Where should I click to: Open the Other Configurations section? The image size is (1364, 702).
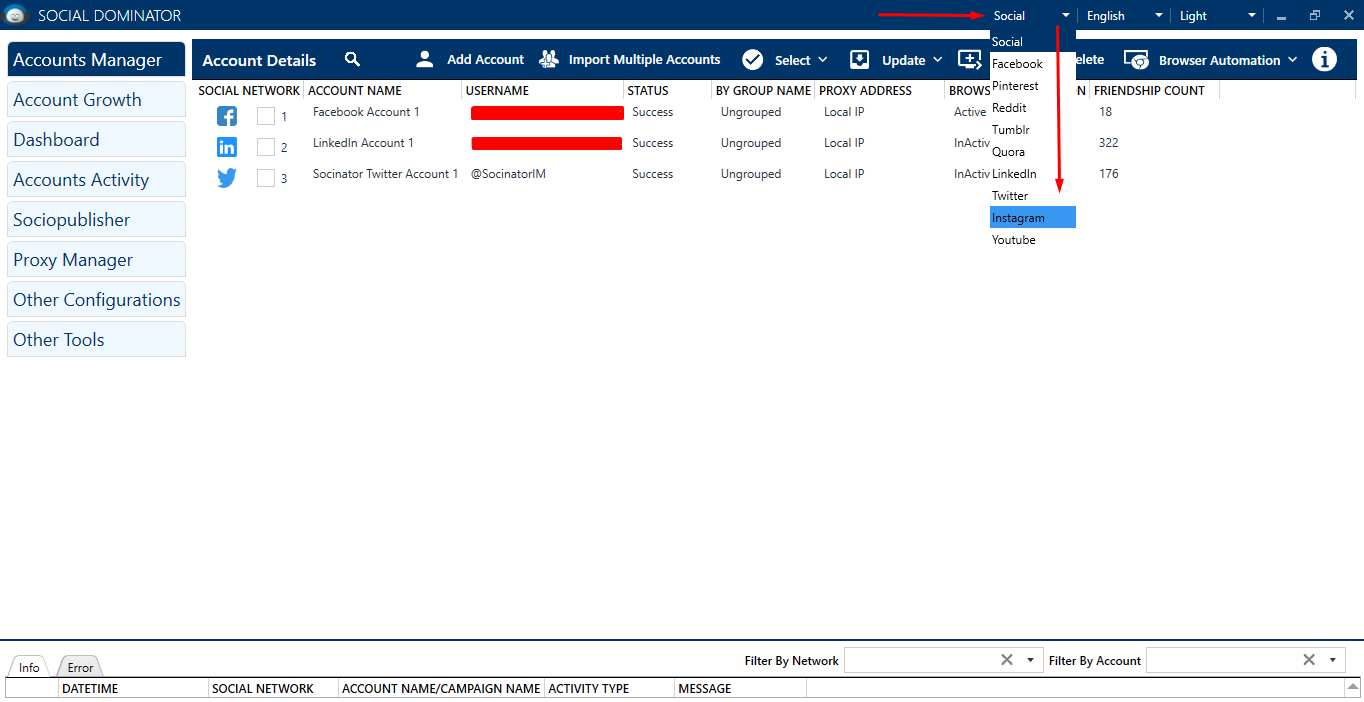pyautogui.click(x=96, y=300)
